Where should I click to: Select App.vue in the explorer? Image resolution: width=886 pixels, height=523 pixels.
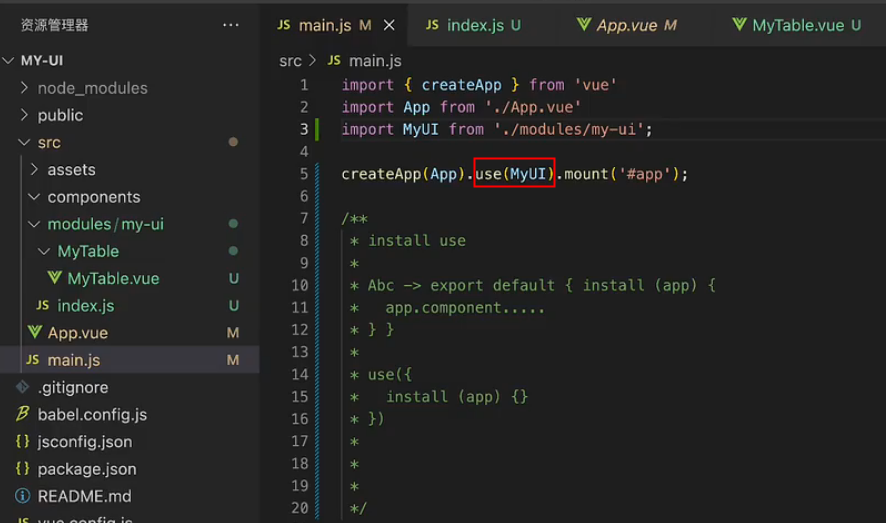click(x=77, y=332)
